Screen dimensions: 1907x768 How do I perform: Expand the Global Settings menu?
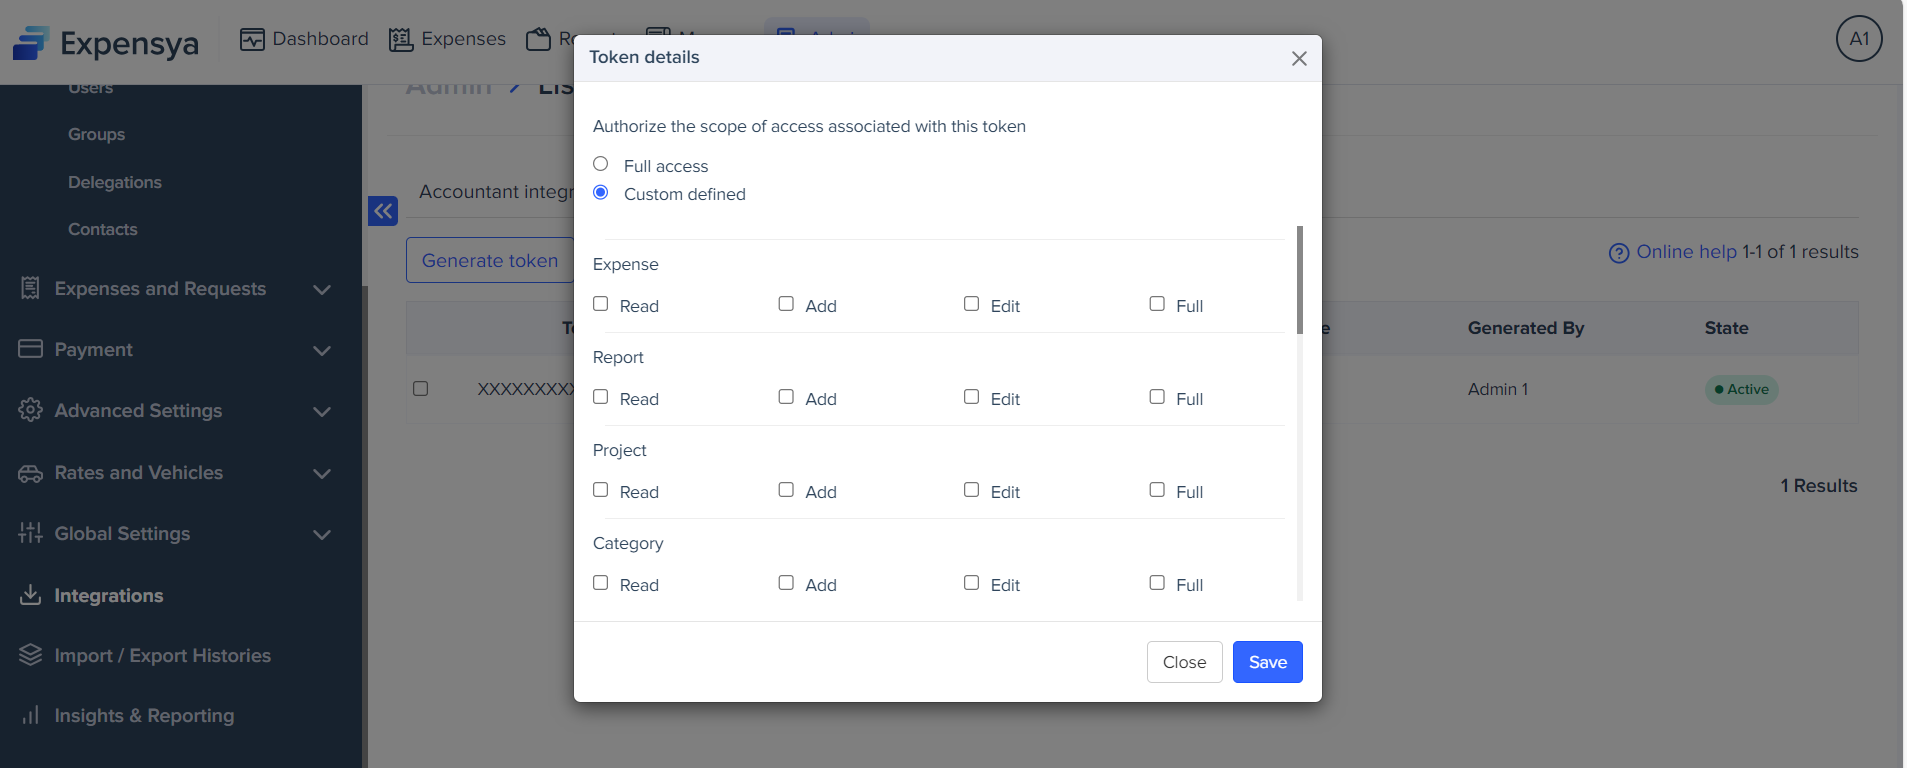pyautogui.click(x=321, y=534)
